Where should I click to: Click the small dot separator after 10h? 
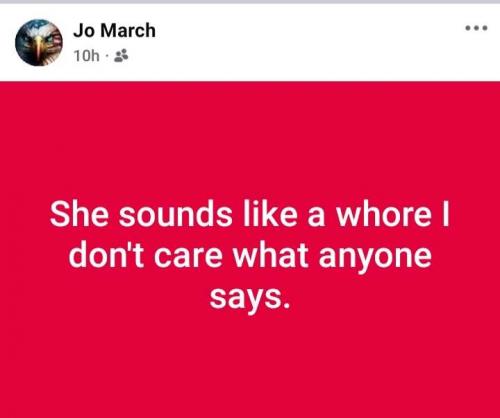107,56
